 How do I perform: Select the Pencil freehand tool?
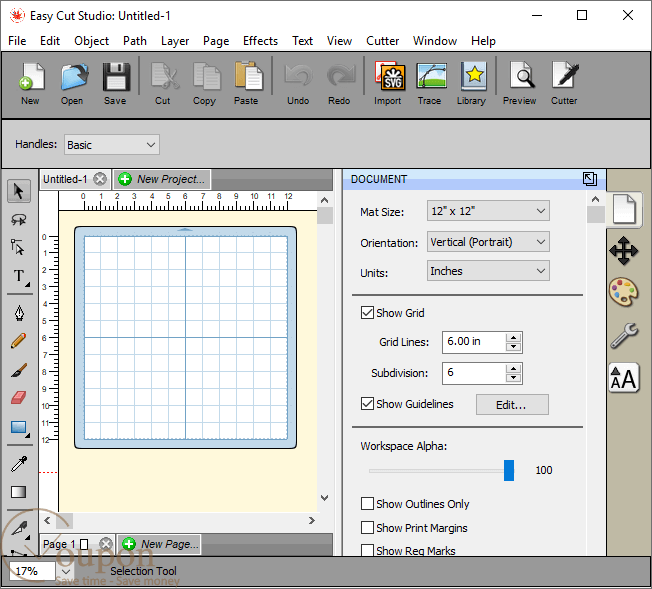(19, 341)
